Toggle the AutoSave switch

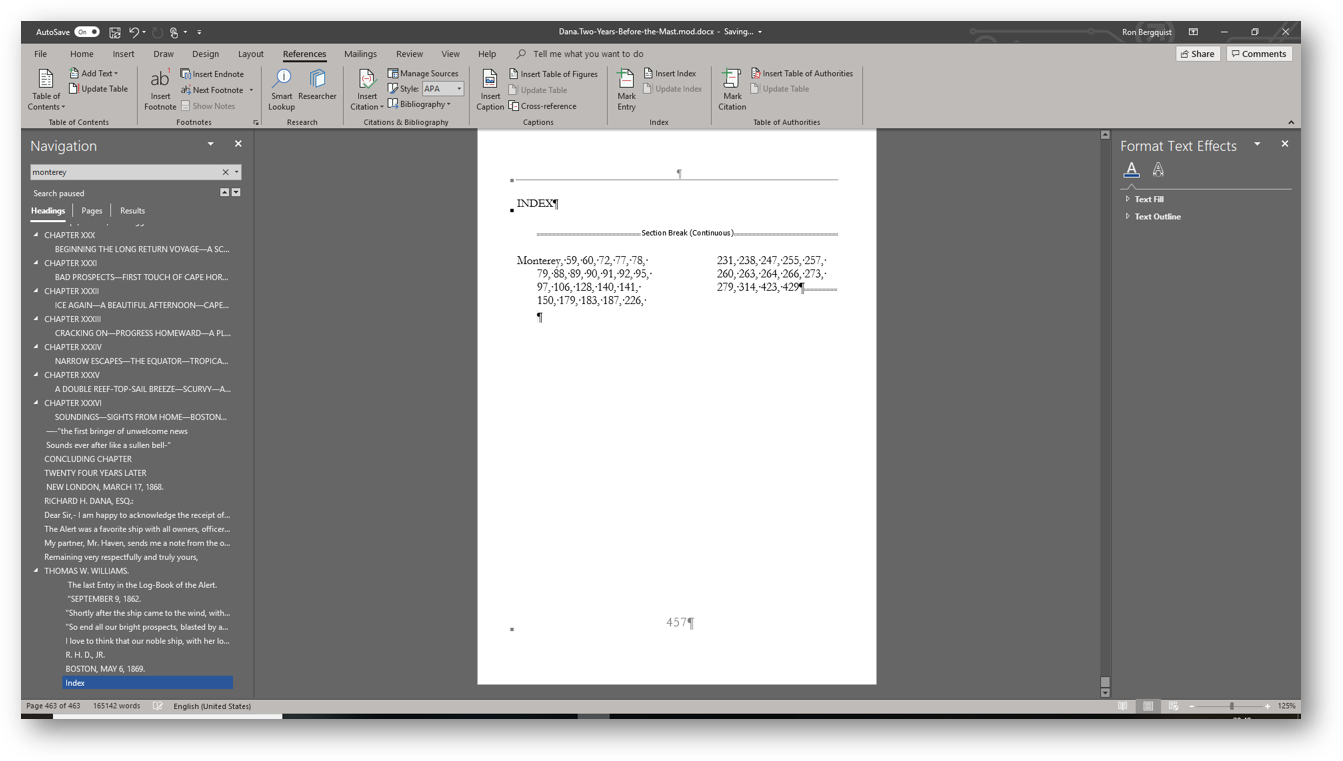point(87,32)
